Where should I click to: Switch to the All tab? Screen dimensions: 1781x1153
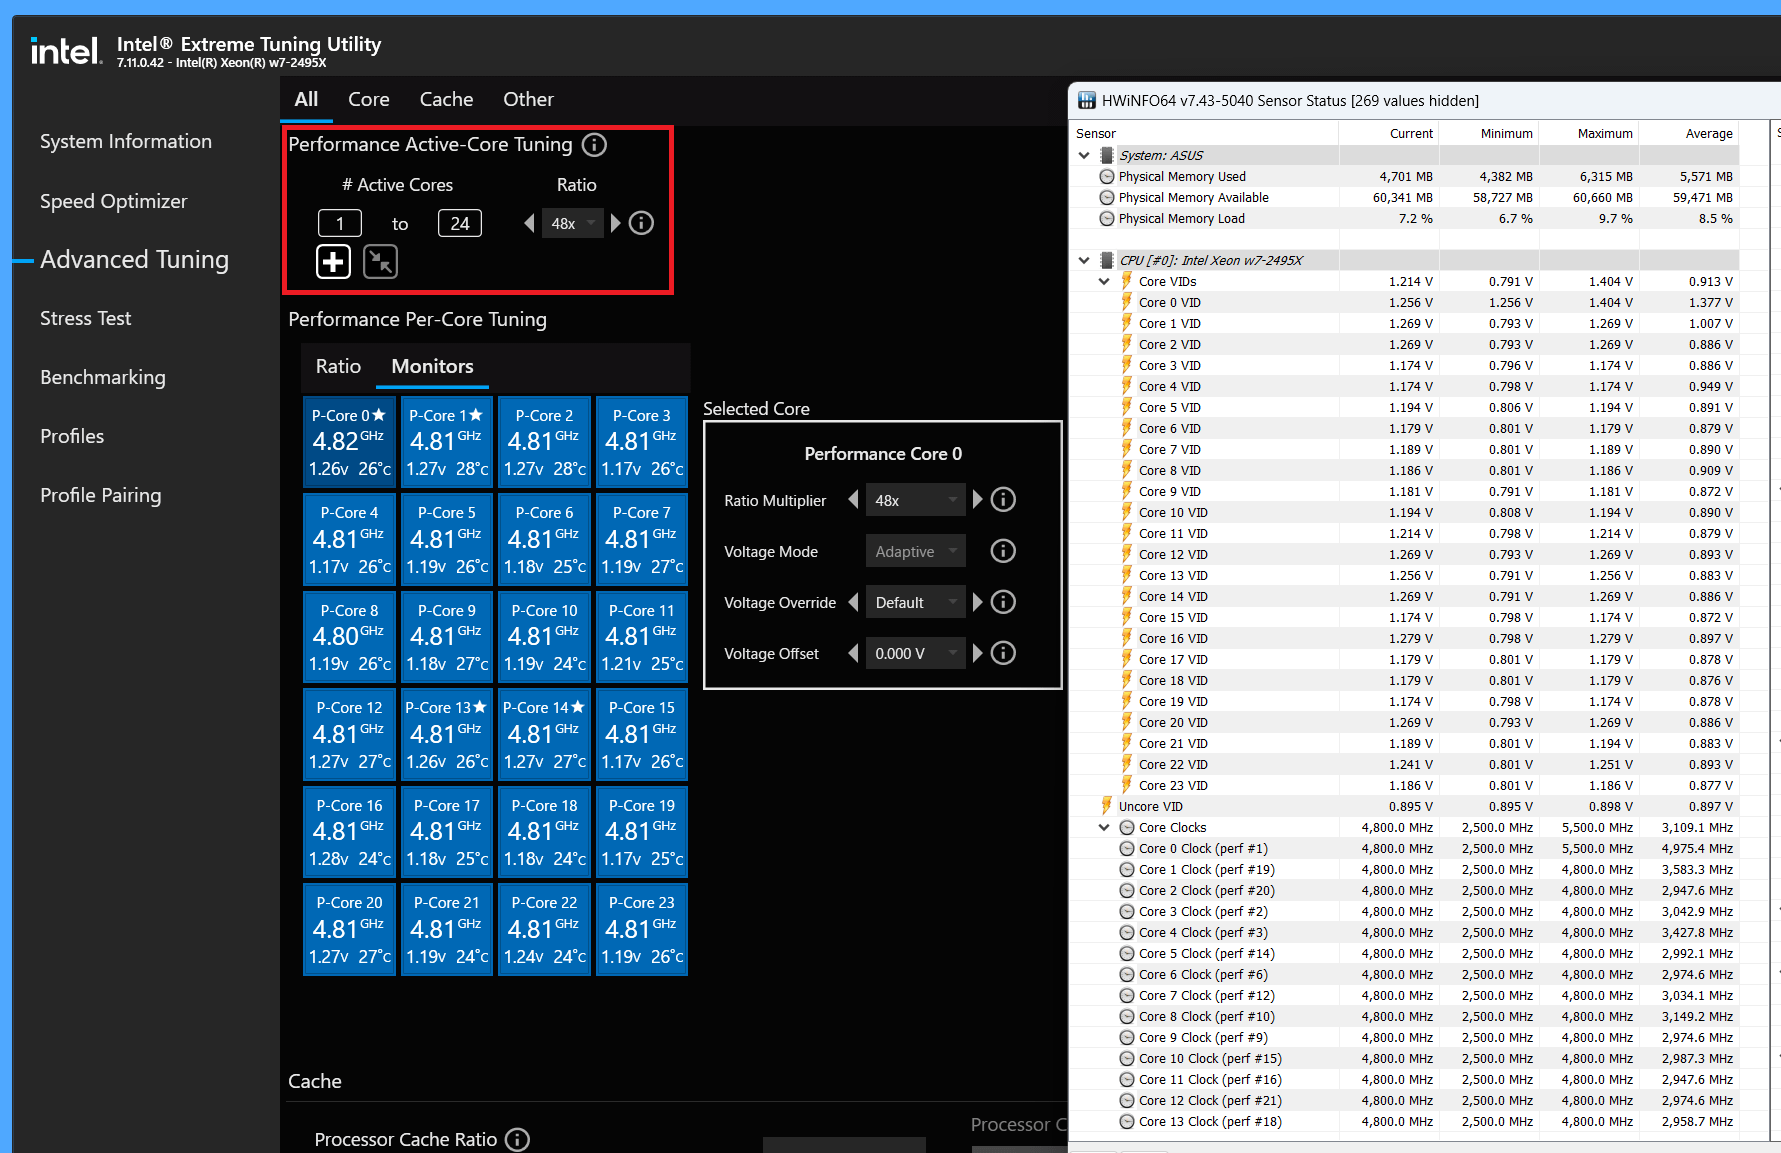pyautogui.click(x=306, y=99)
